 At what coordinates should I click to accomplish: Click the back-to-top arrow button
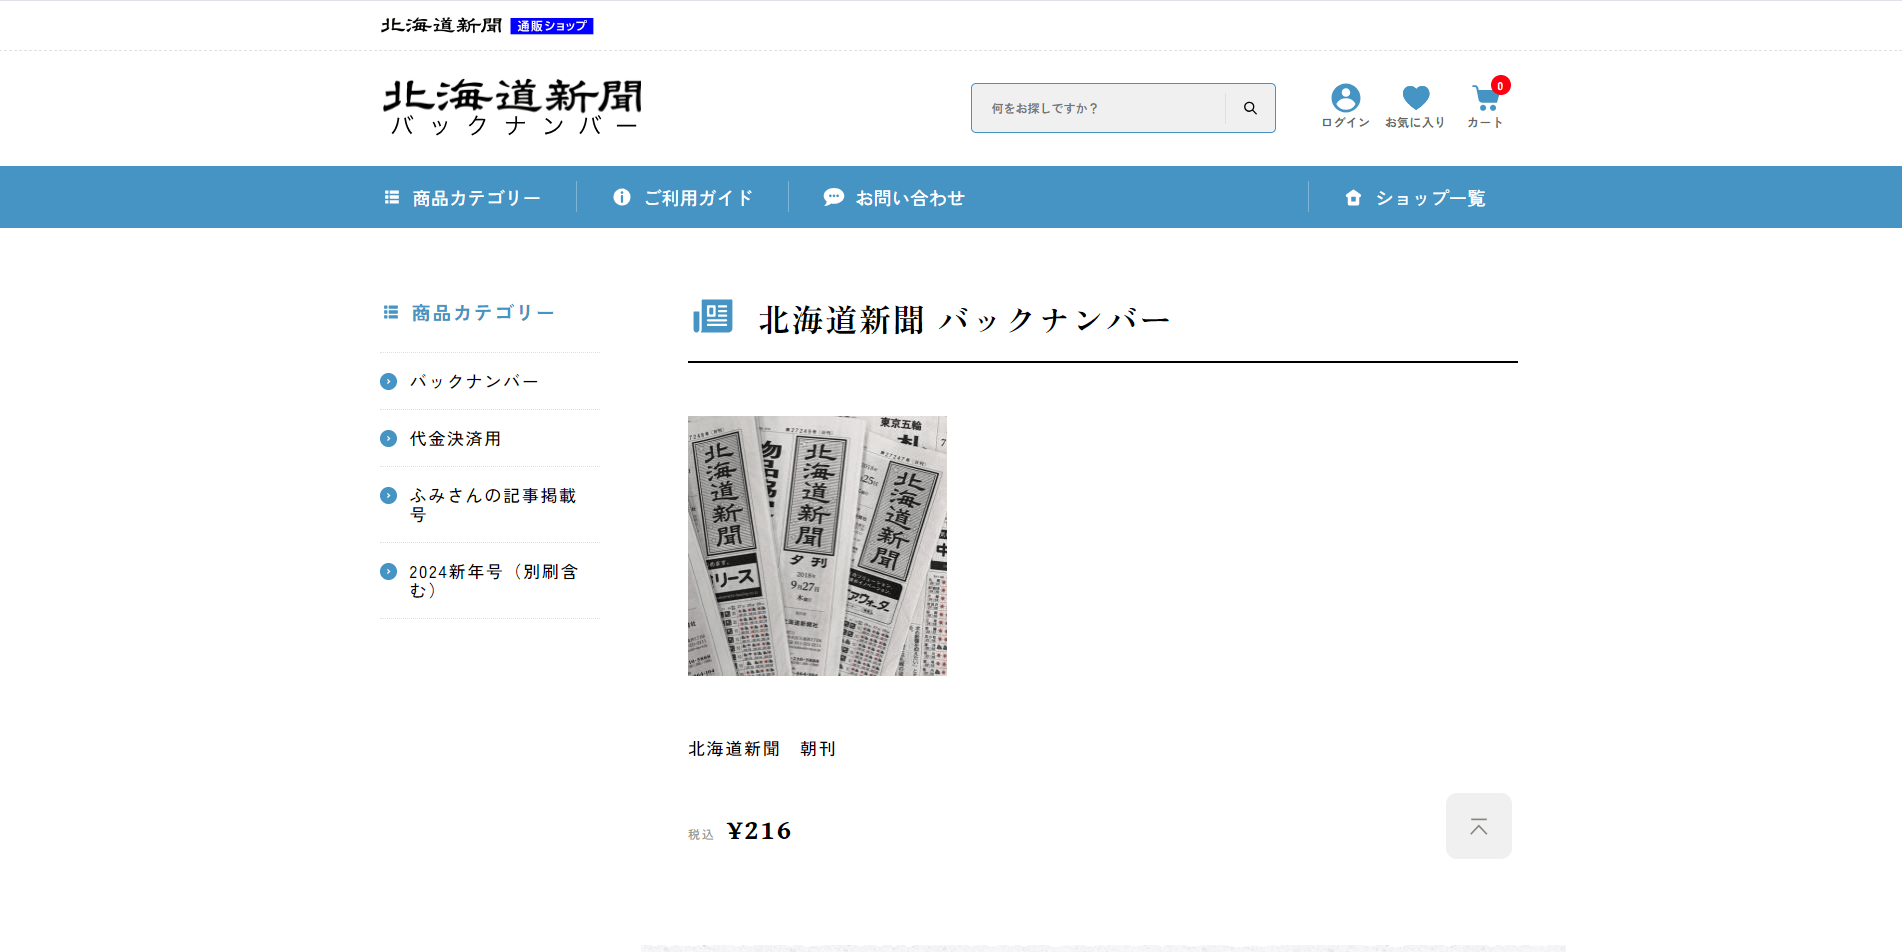click(x=1478, y=826)
